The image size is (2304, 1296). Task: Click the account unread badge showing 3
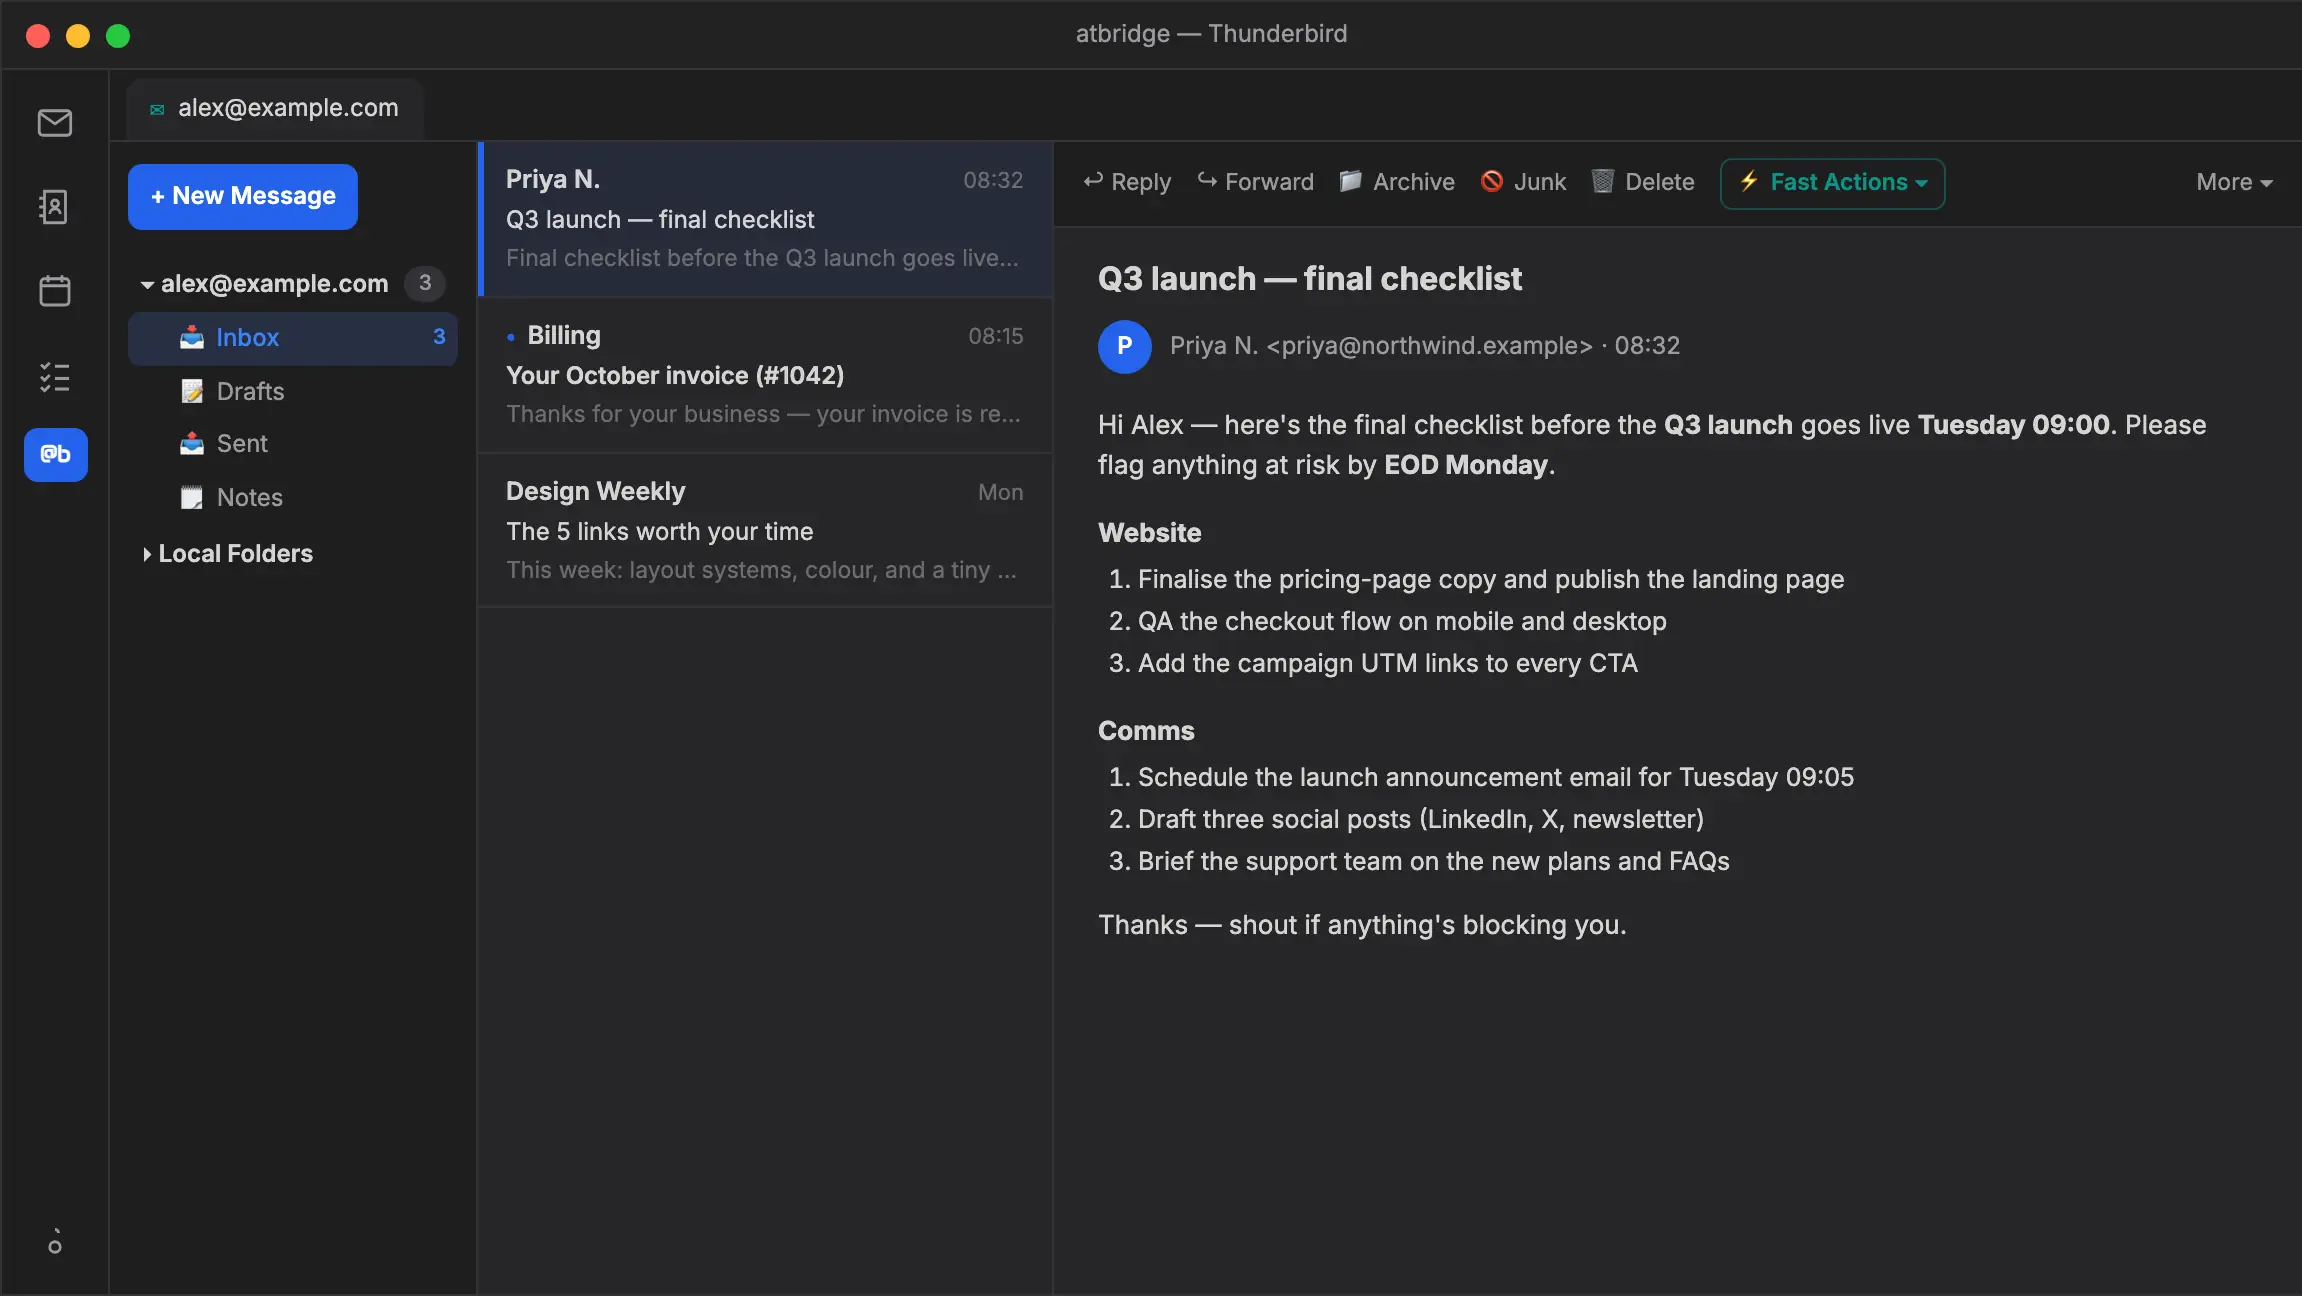pyautogui.click(x=425, y=284)
